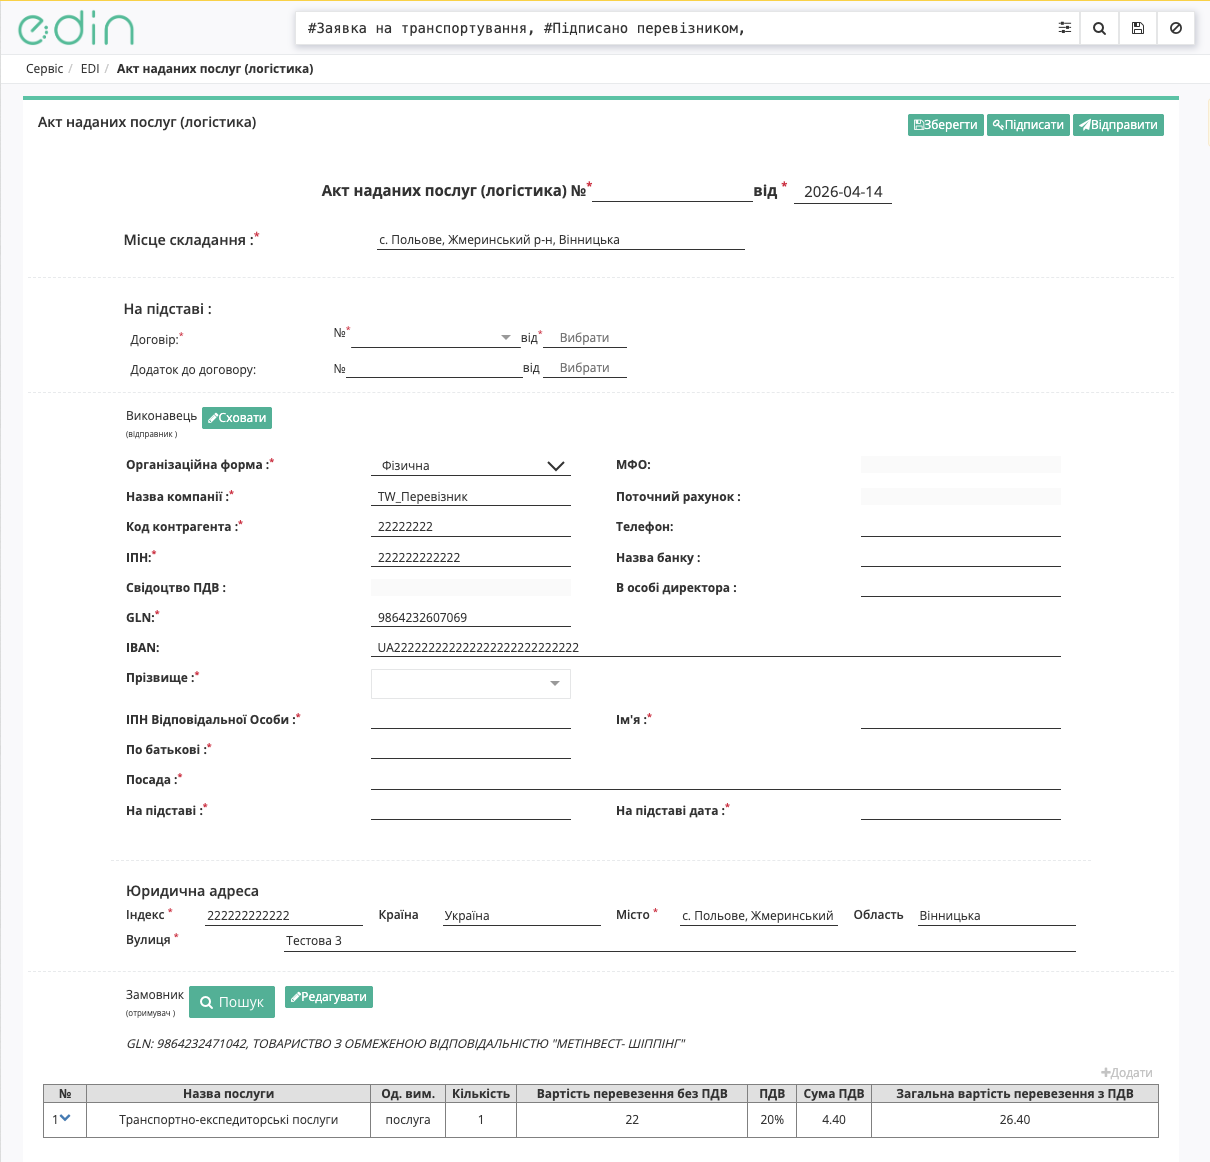Click the act number input field

click(672, 191)
